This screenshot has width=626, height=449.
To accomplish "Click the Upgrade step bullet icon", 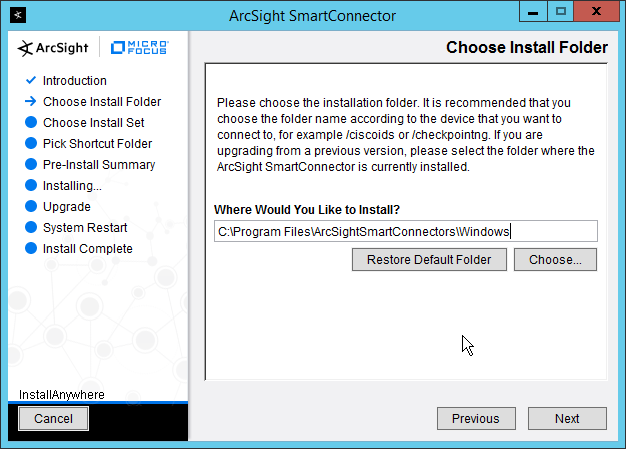I will click(x=29, y=207).
